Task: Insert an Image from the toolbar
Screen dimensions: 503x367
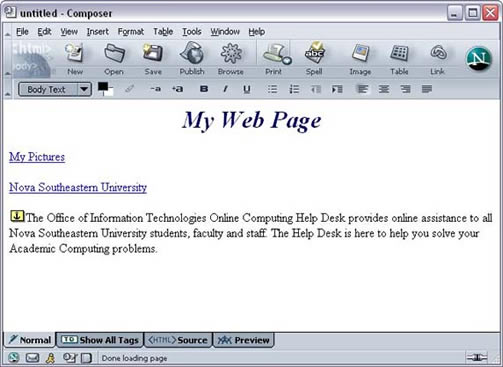Action: (x=360, y=58)
